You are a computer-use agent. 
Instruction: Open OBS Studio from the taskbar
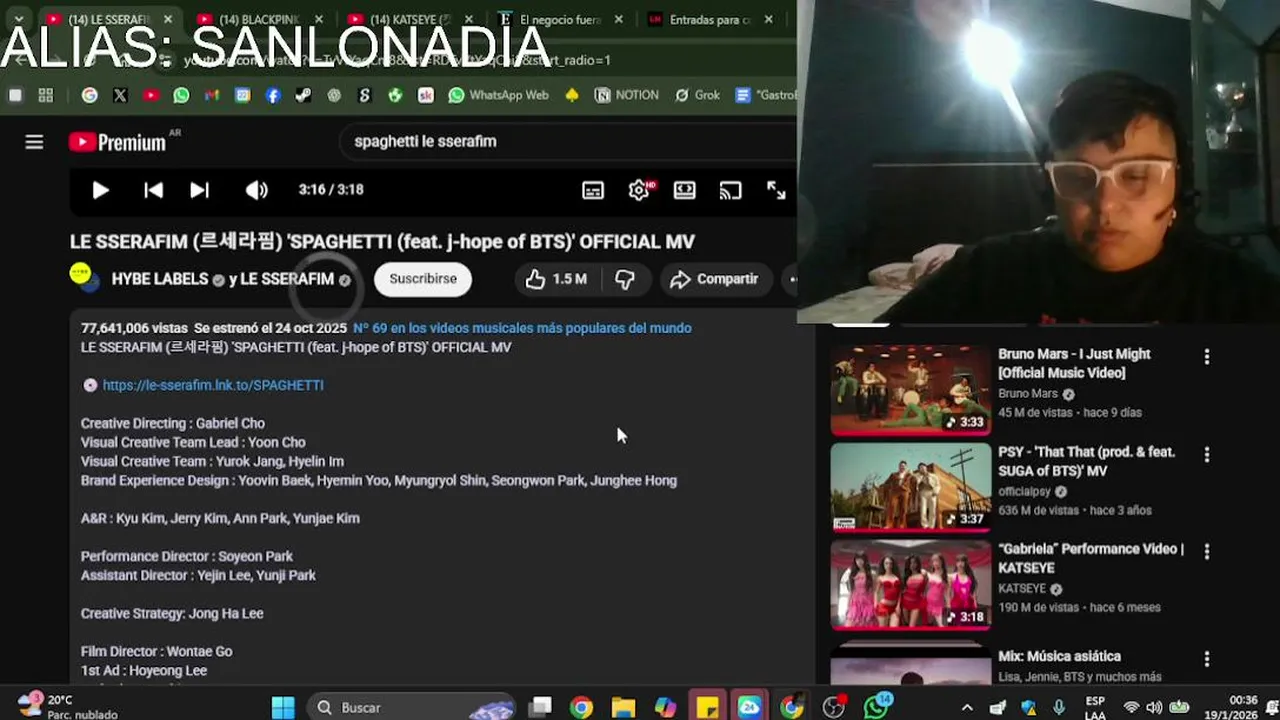[833, 707]
